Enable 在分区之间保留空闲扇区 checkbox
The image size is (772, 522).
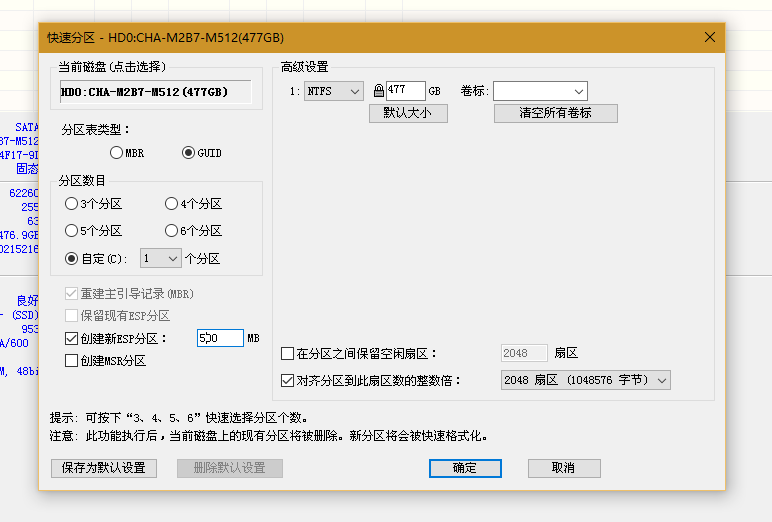288,354
